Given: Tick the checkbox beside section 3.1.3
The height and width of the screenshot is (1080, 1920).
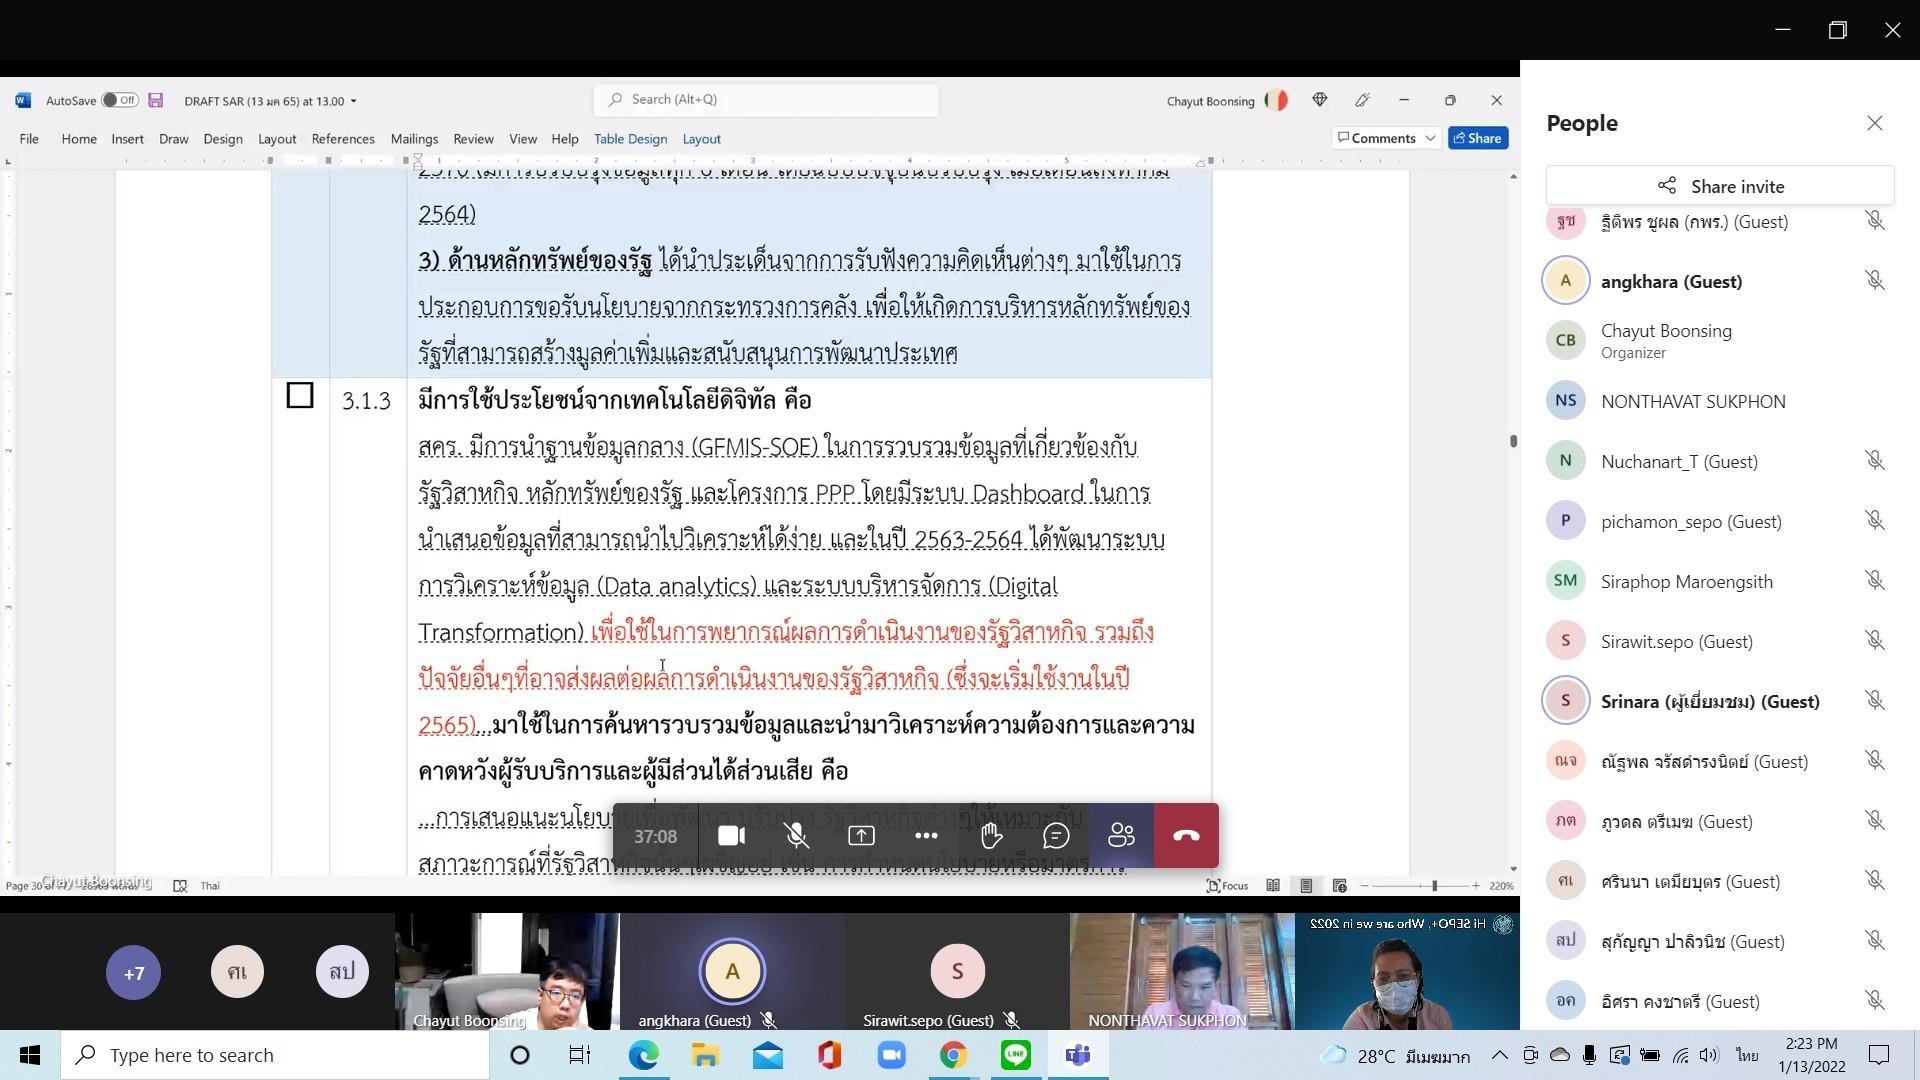Looking at the screenshot, I should tap(299, 396).
